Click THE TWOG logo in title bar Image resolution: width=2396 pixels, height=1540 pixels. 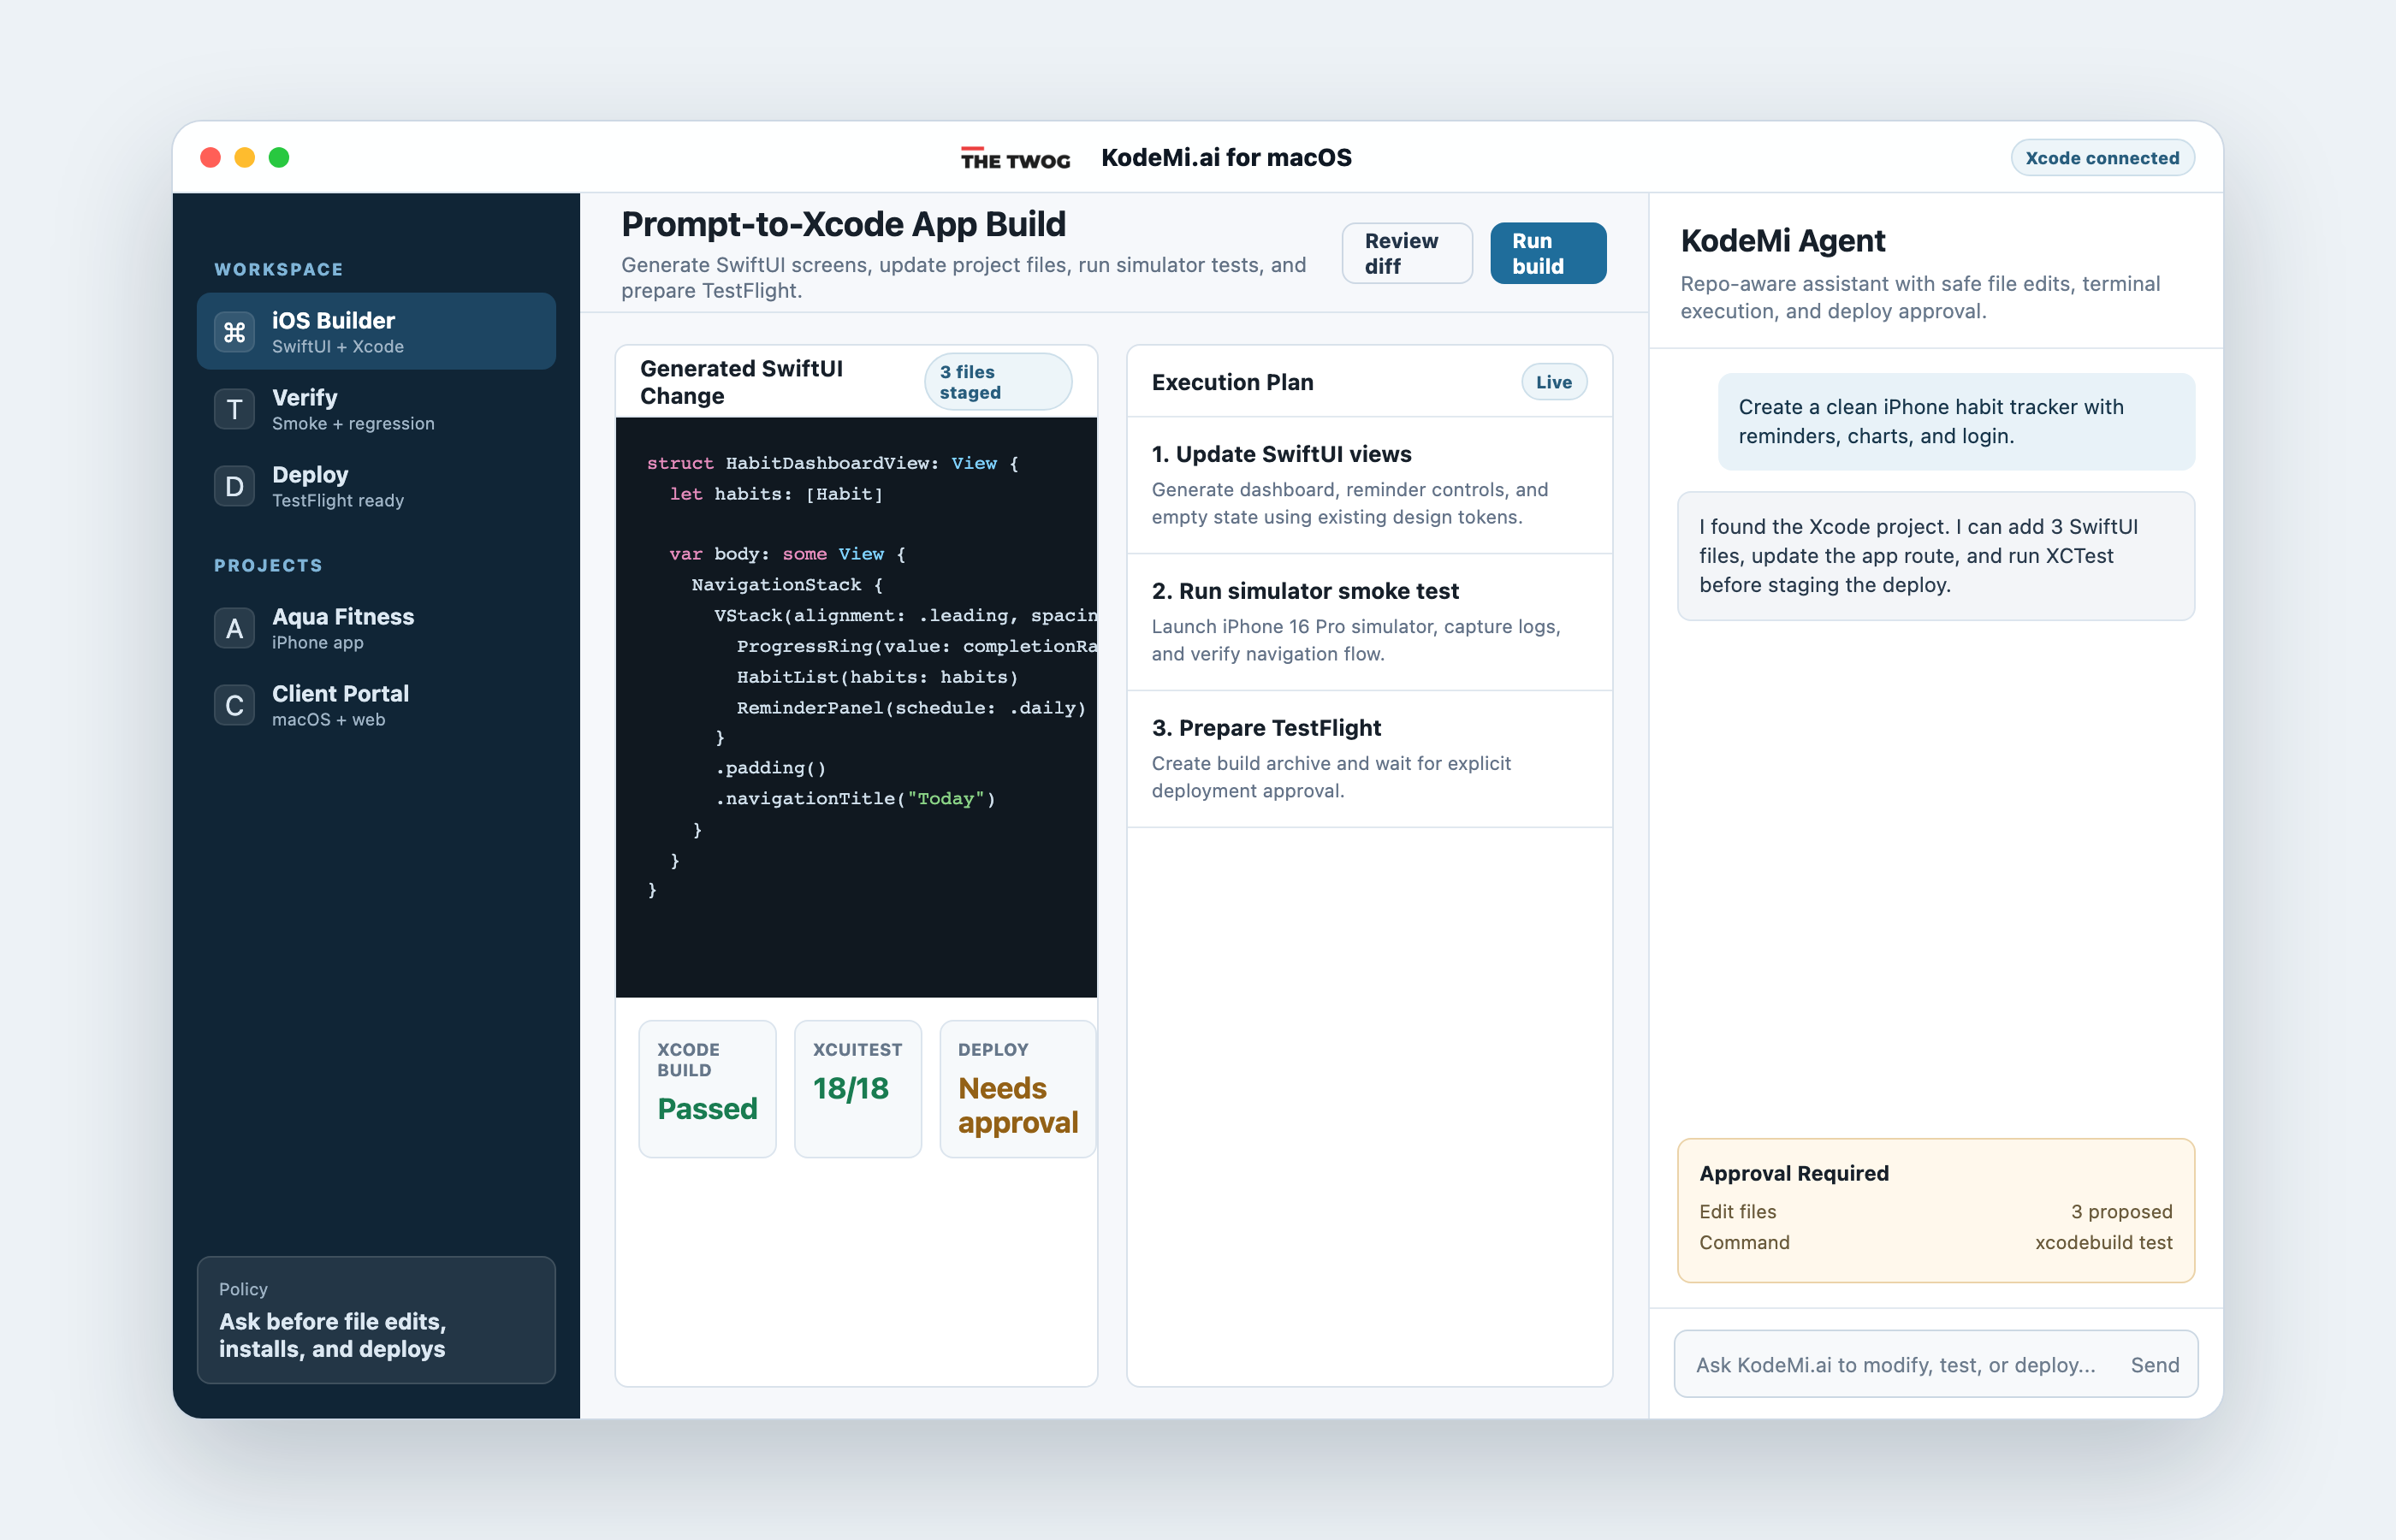click(x=1015, y=158)
